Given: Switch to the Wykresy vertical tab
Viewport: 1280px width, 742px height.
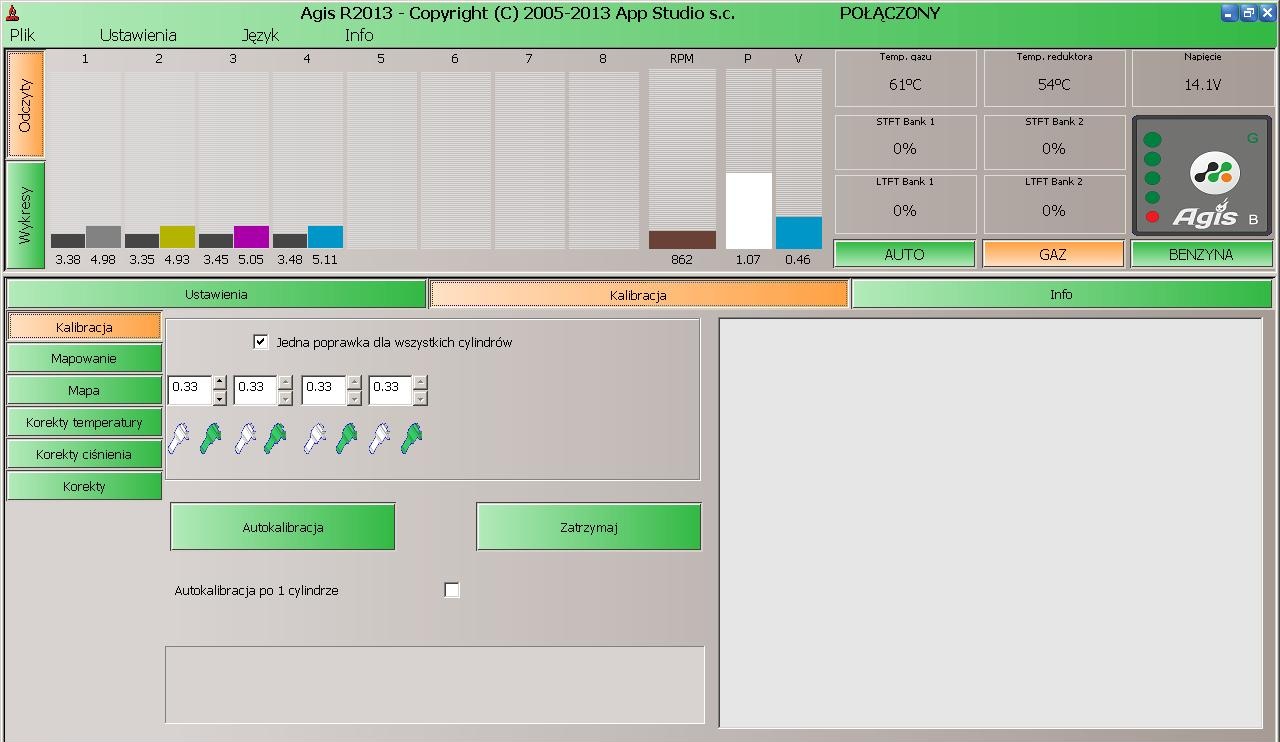Looking at the screenshot, I should point(26,215).
